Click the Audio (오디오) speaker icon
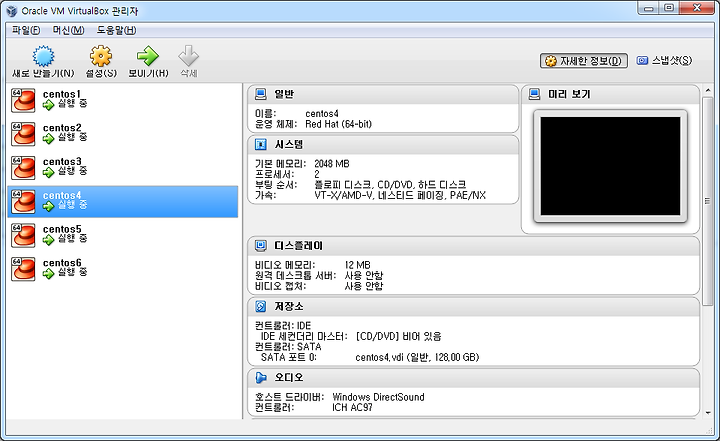Image resolution: width=720 pixels, height=441 pixels. click(260, 378)
